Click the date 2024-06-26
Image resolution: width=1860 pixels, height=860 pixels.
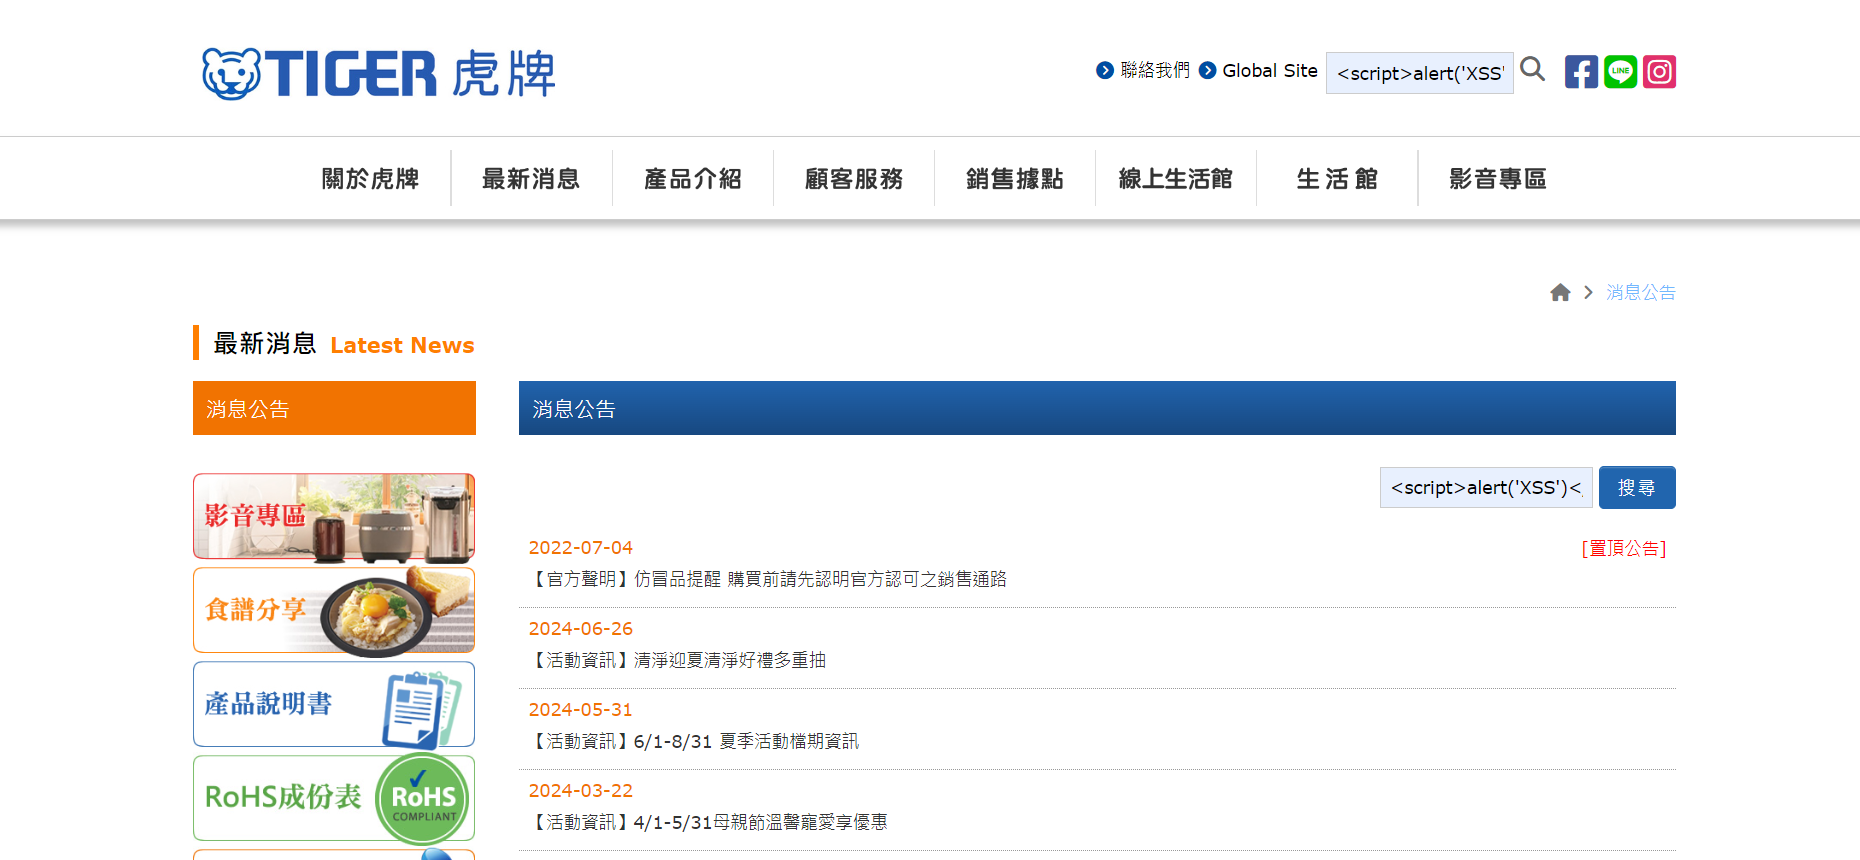coord(580,628)
